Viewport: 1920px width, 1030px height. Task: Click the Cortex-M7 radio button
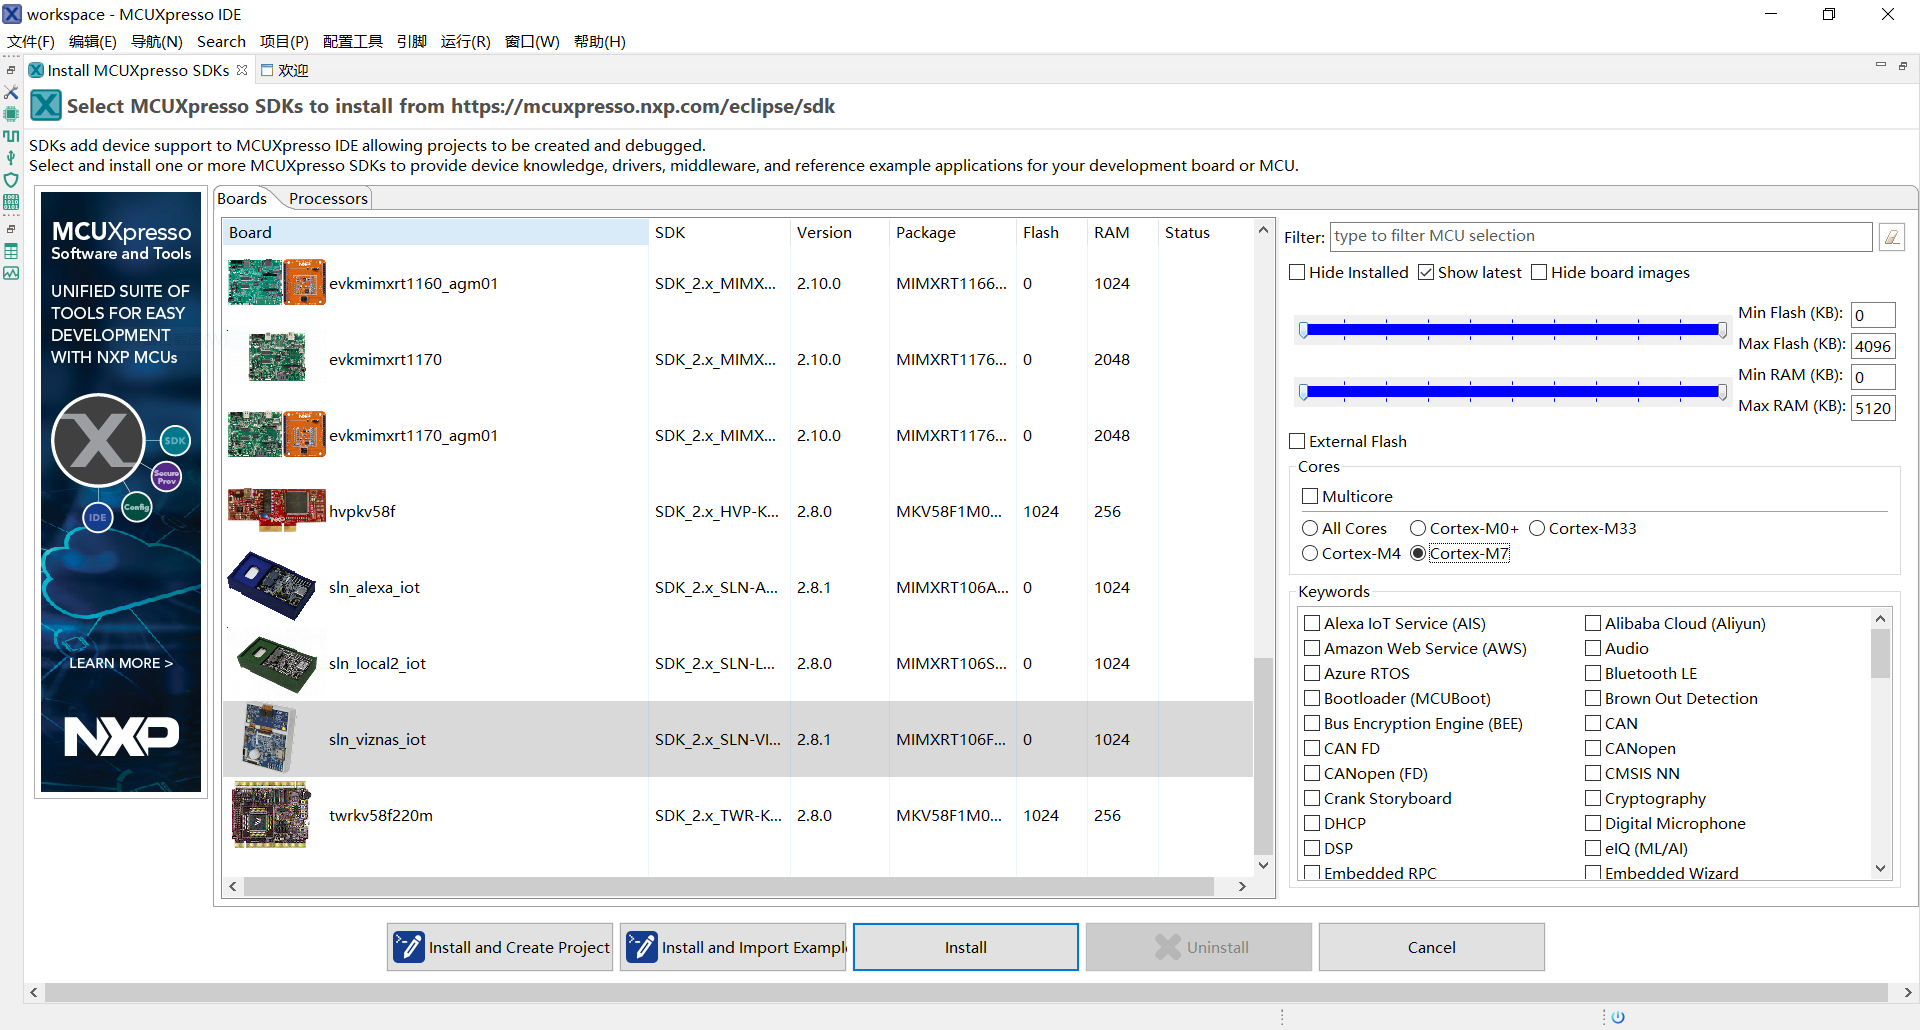tap(1418, 553)
